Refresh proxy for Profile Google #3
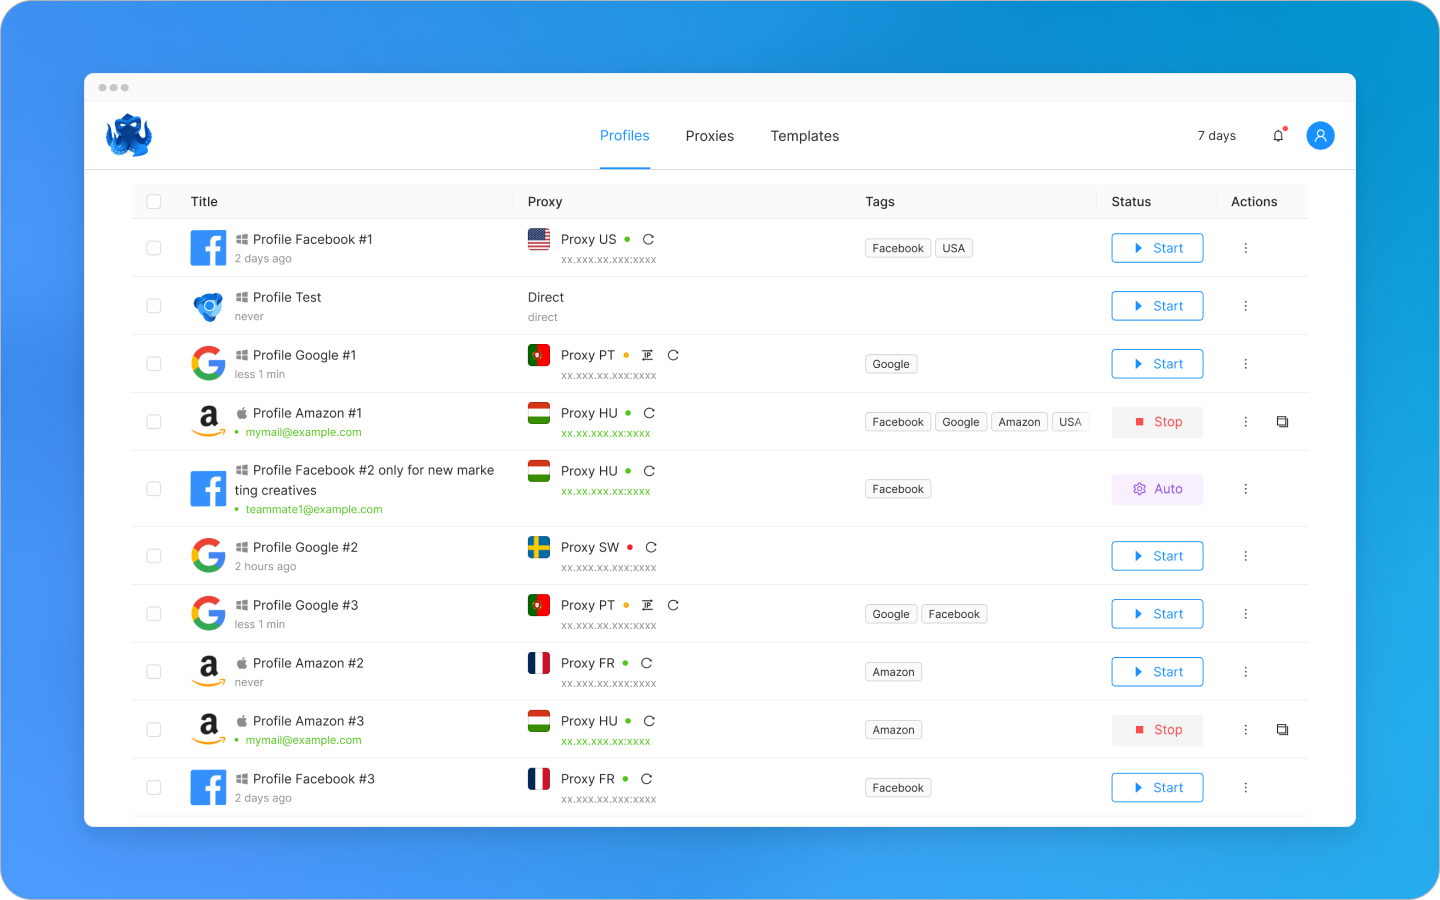 click(673, 606)
